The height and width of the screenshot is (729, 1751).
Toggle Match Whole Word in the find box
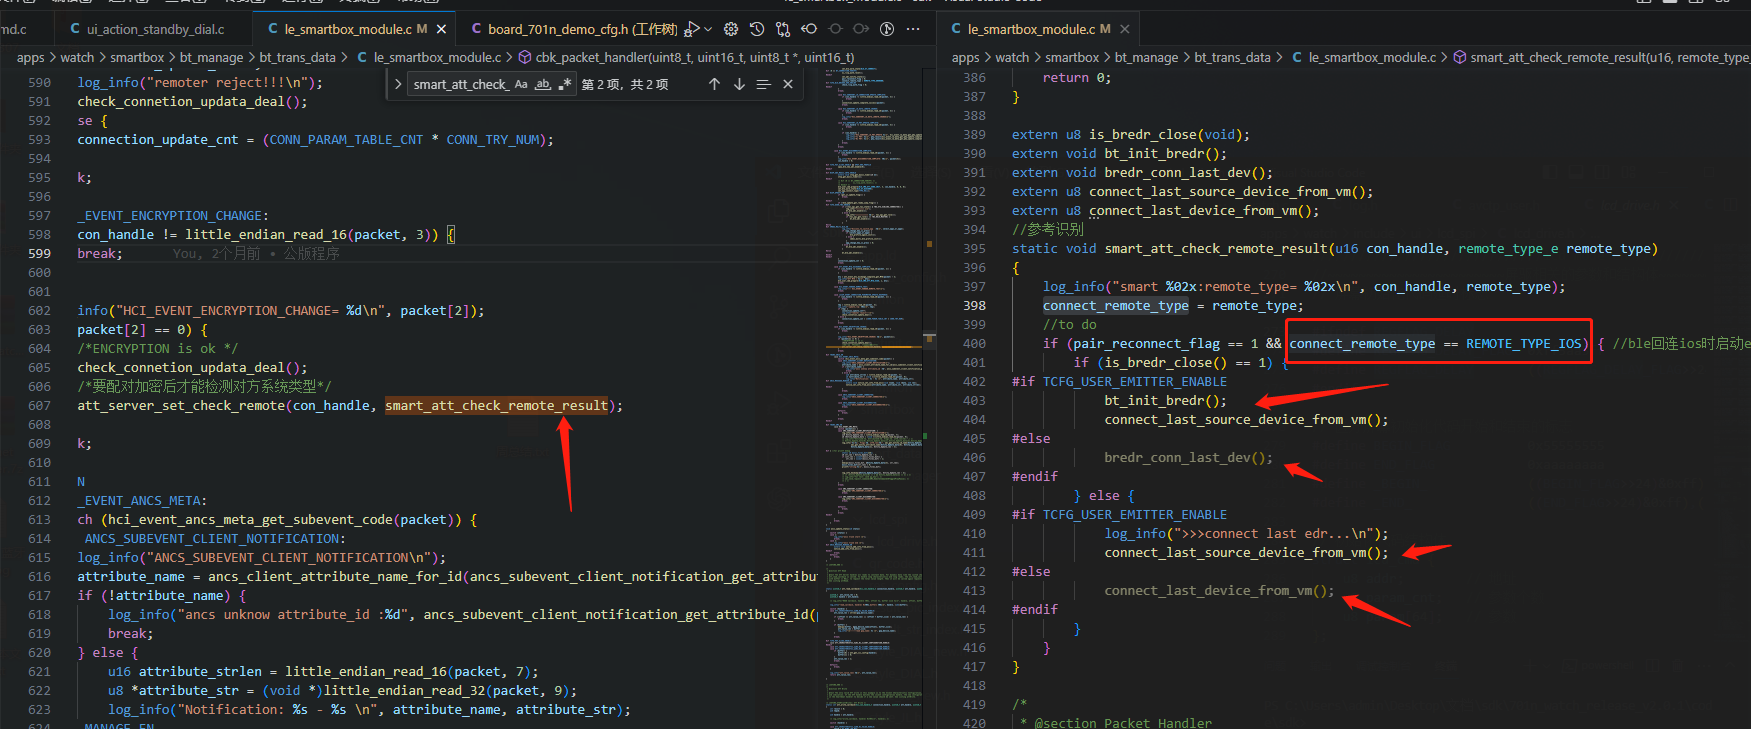[x=543, y=84]
